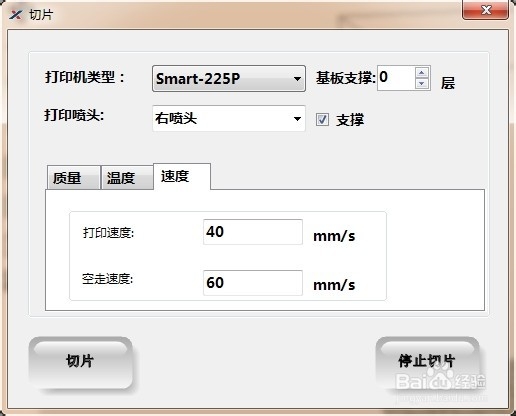Close the 切片 dialog window

pos(485,10)
